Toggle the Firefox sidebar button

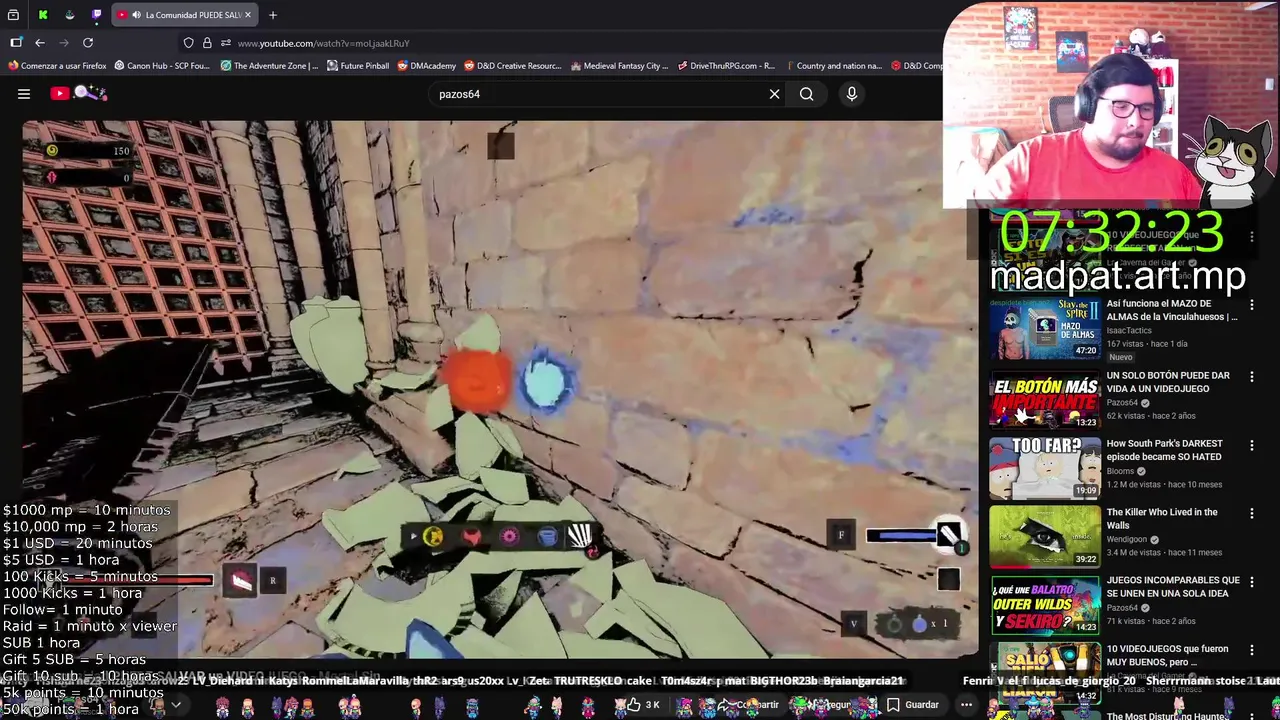pyautogui.click(x=16, y=43)
